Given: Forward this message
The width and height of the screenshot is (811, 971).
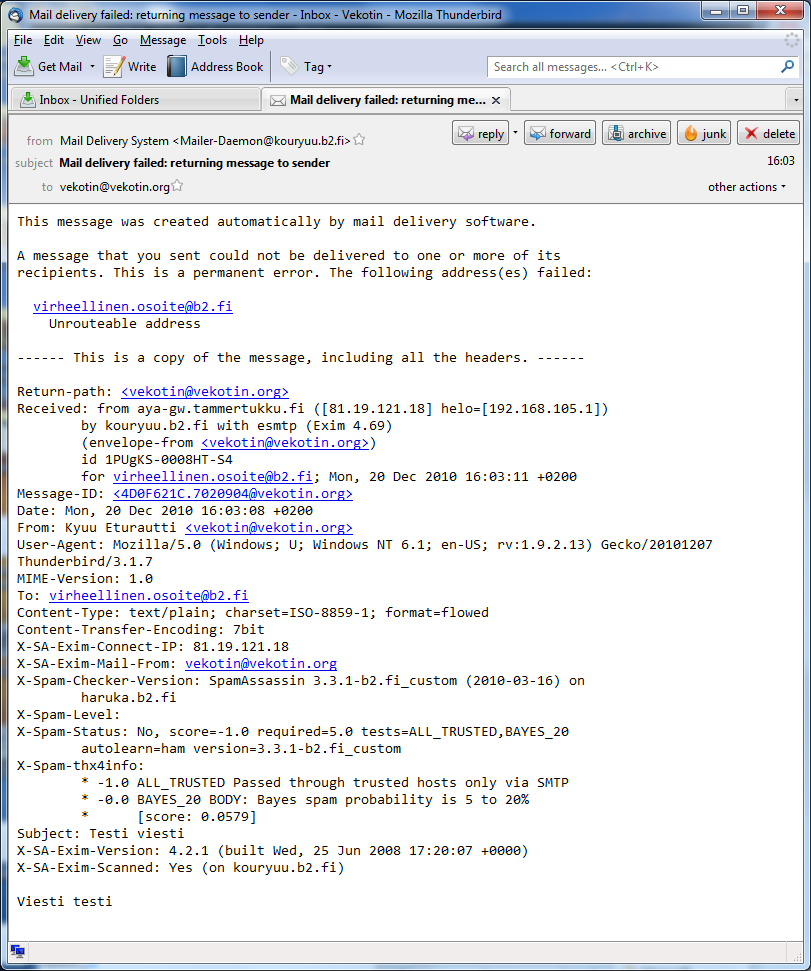Looking at the screenshot, I should pyautogui.click(x=560, y=134).
